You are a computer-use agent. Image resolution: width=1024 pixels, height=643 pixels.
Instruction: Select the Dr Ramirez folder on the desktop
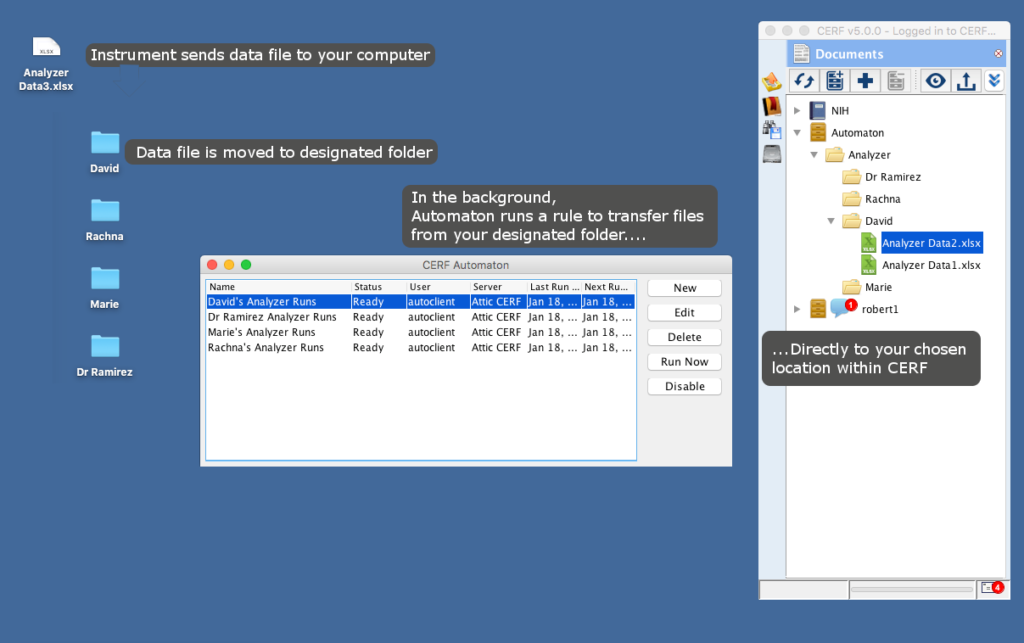[104, 356]
